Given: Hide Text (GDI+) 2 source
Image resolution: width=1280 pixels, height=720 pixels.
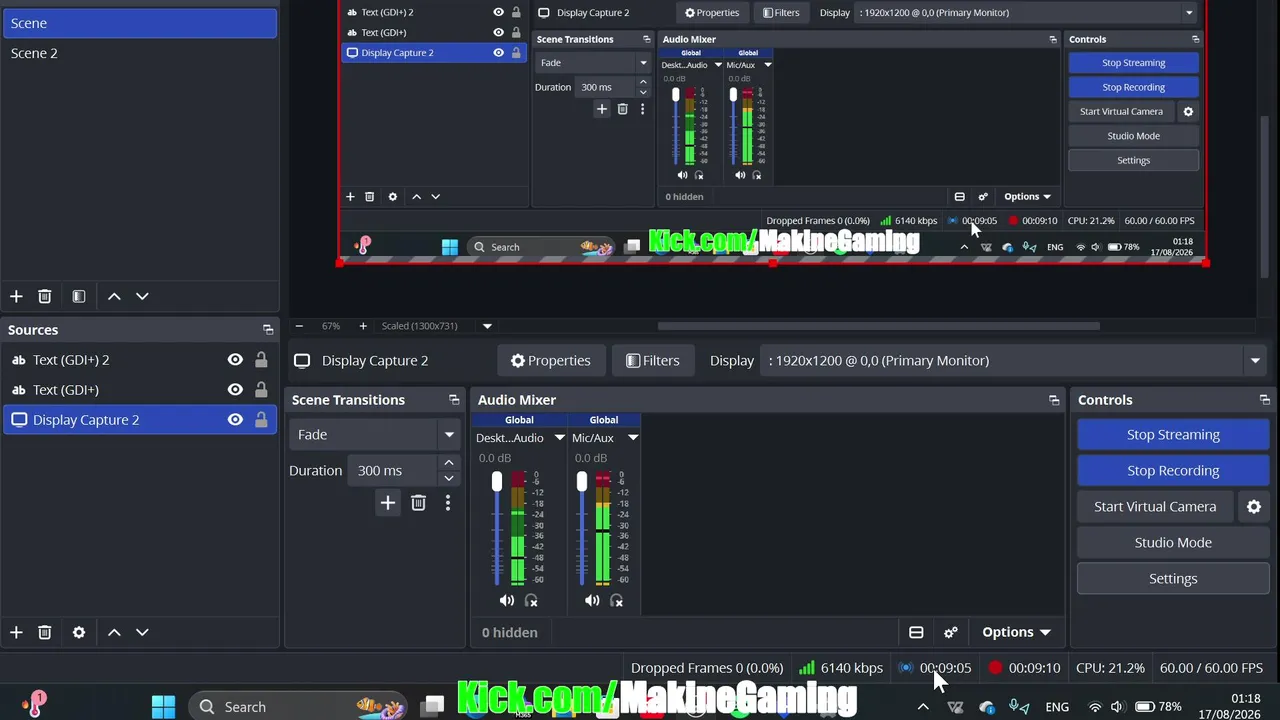Looking at the screenshot, I should 235,360.
